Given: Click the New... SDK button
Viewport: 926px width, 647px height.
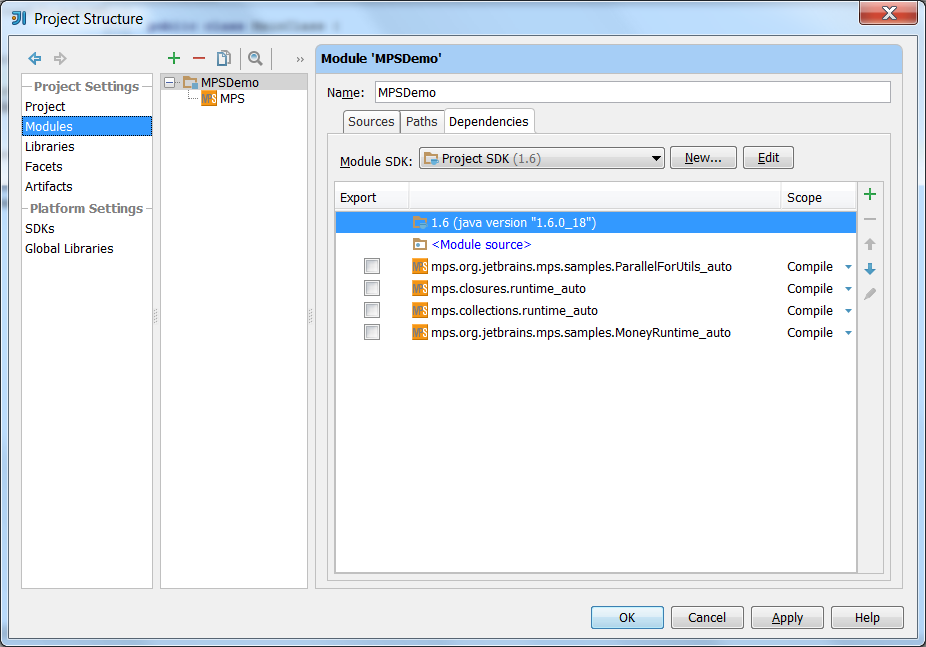Looking at the screenshot, I should (x=703, y=158).
